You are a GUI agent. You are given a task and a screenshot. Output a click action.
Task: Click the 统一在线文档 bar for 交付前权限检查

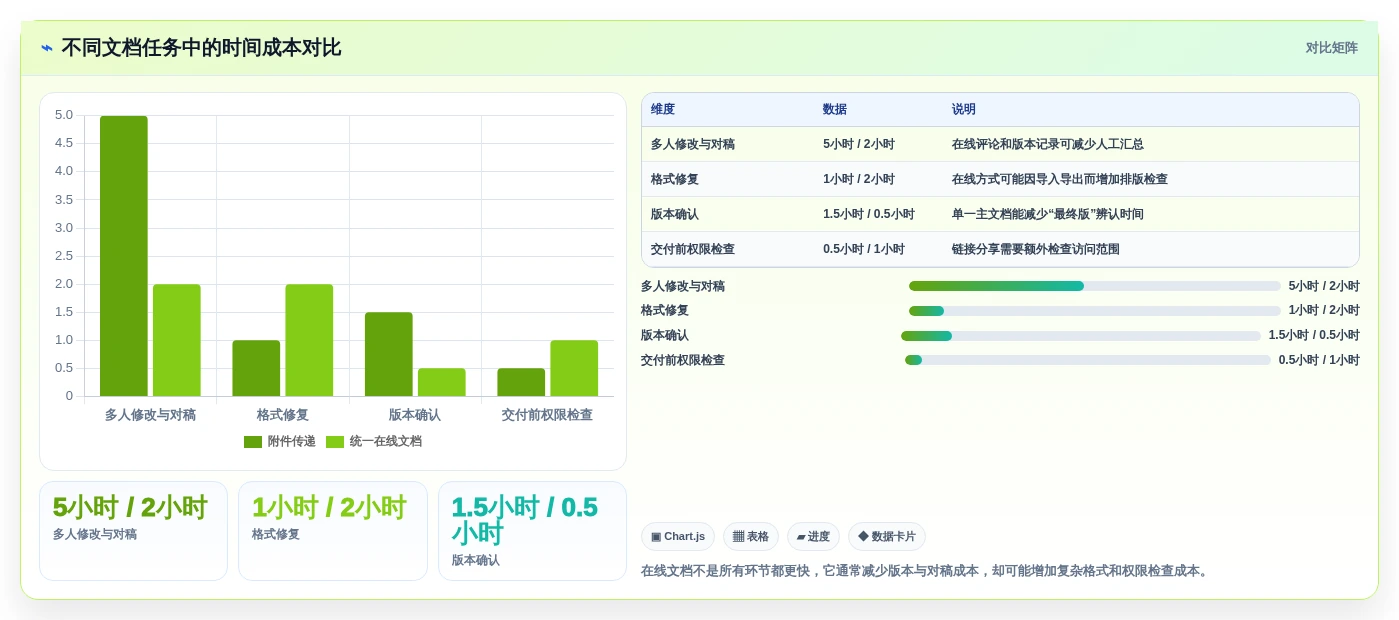click(574, 368)
